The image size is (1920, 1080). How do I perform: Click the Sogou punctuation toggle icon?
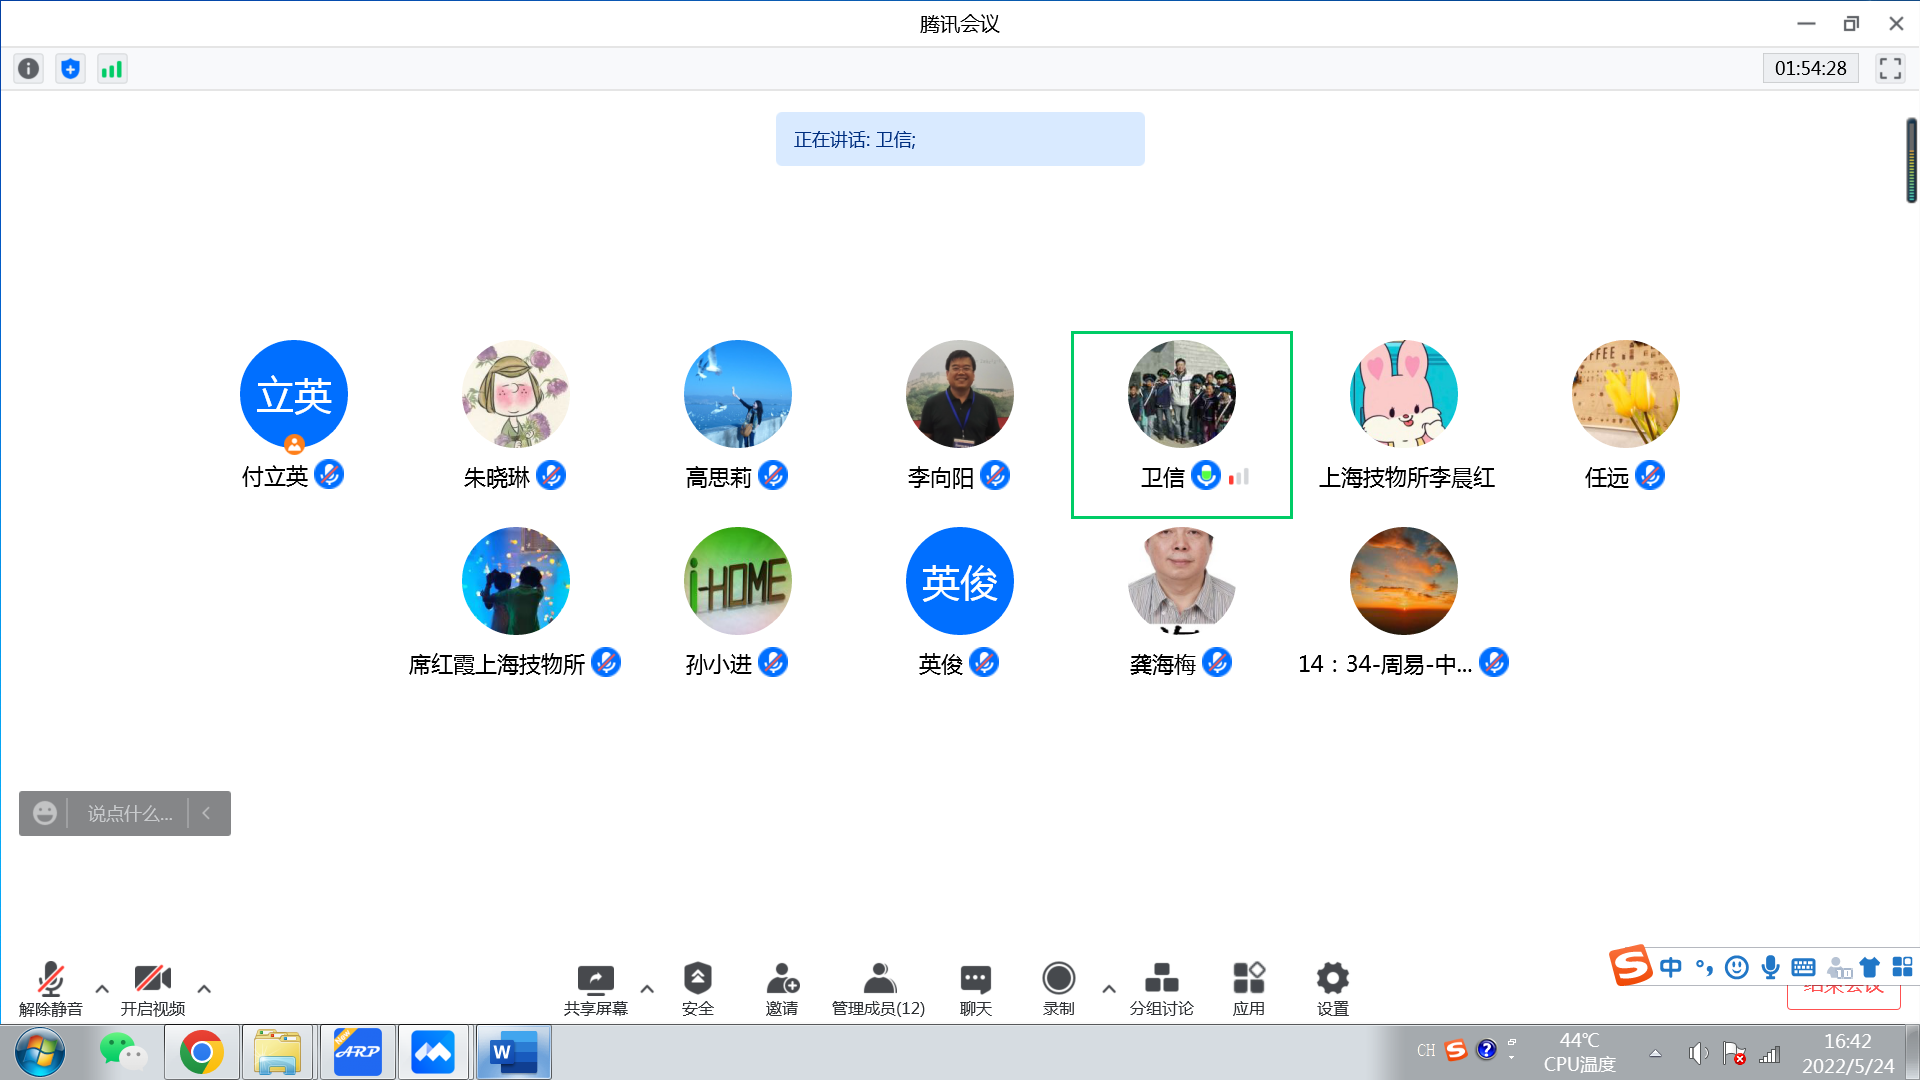coord(1705,967)
